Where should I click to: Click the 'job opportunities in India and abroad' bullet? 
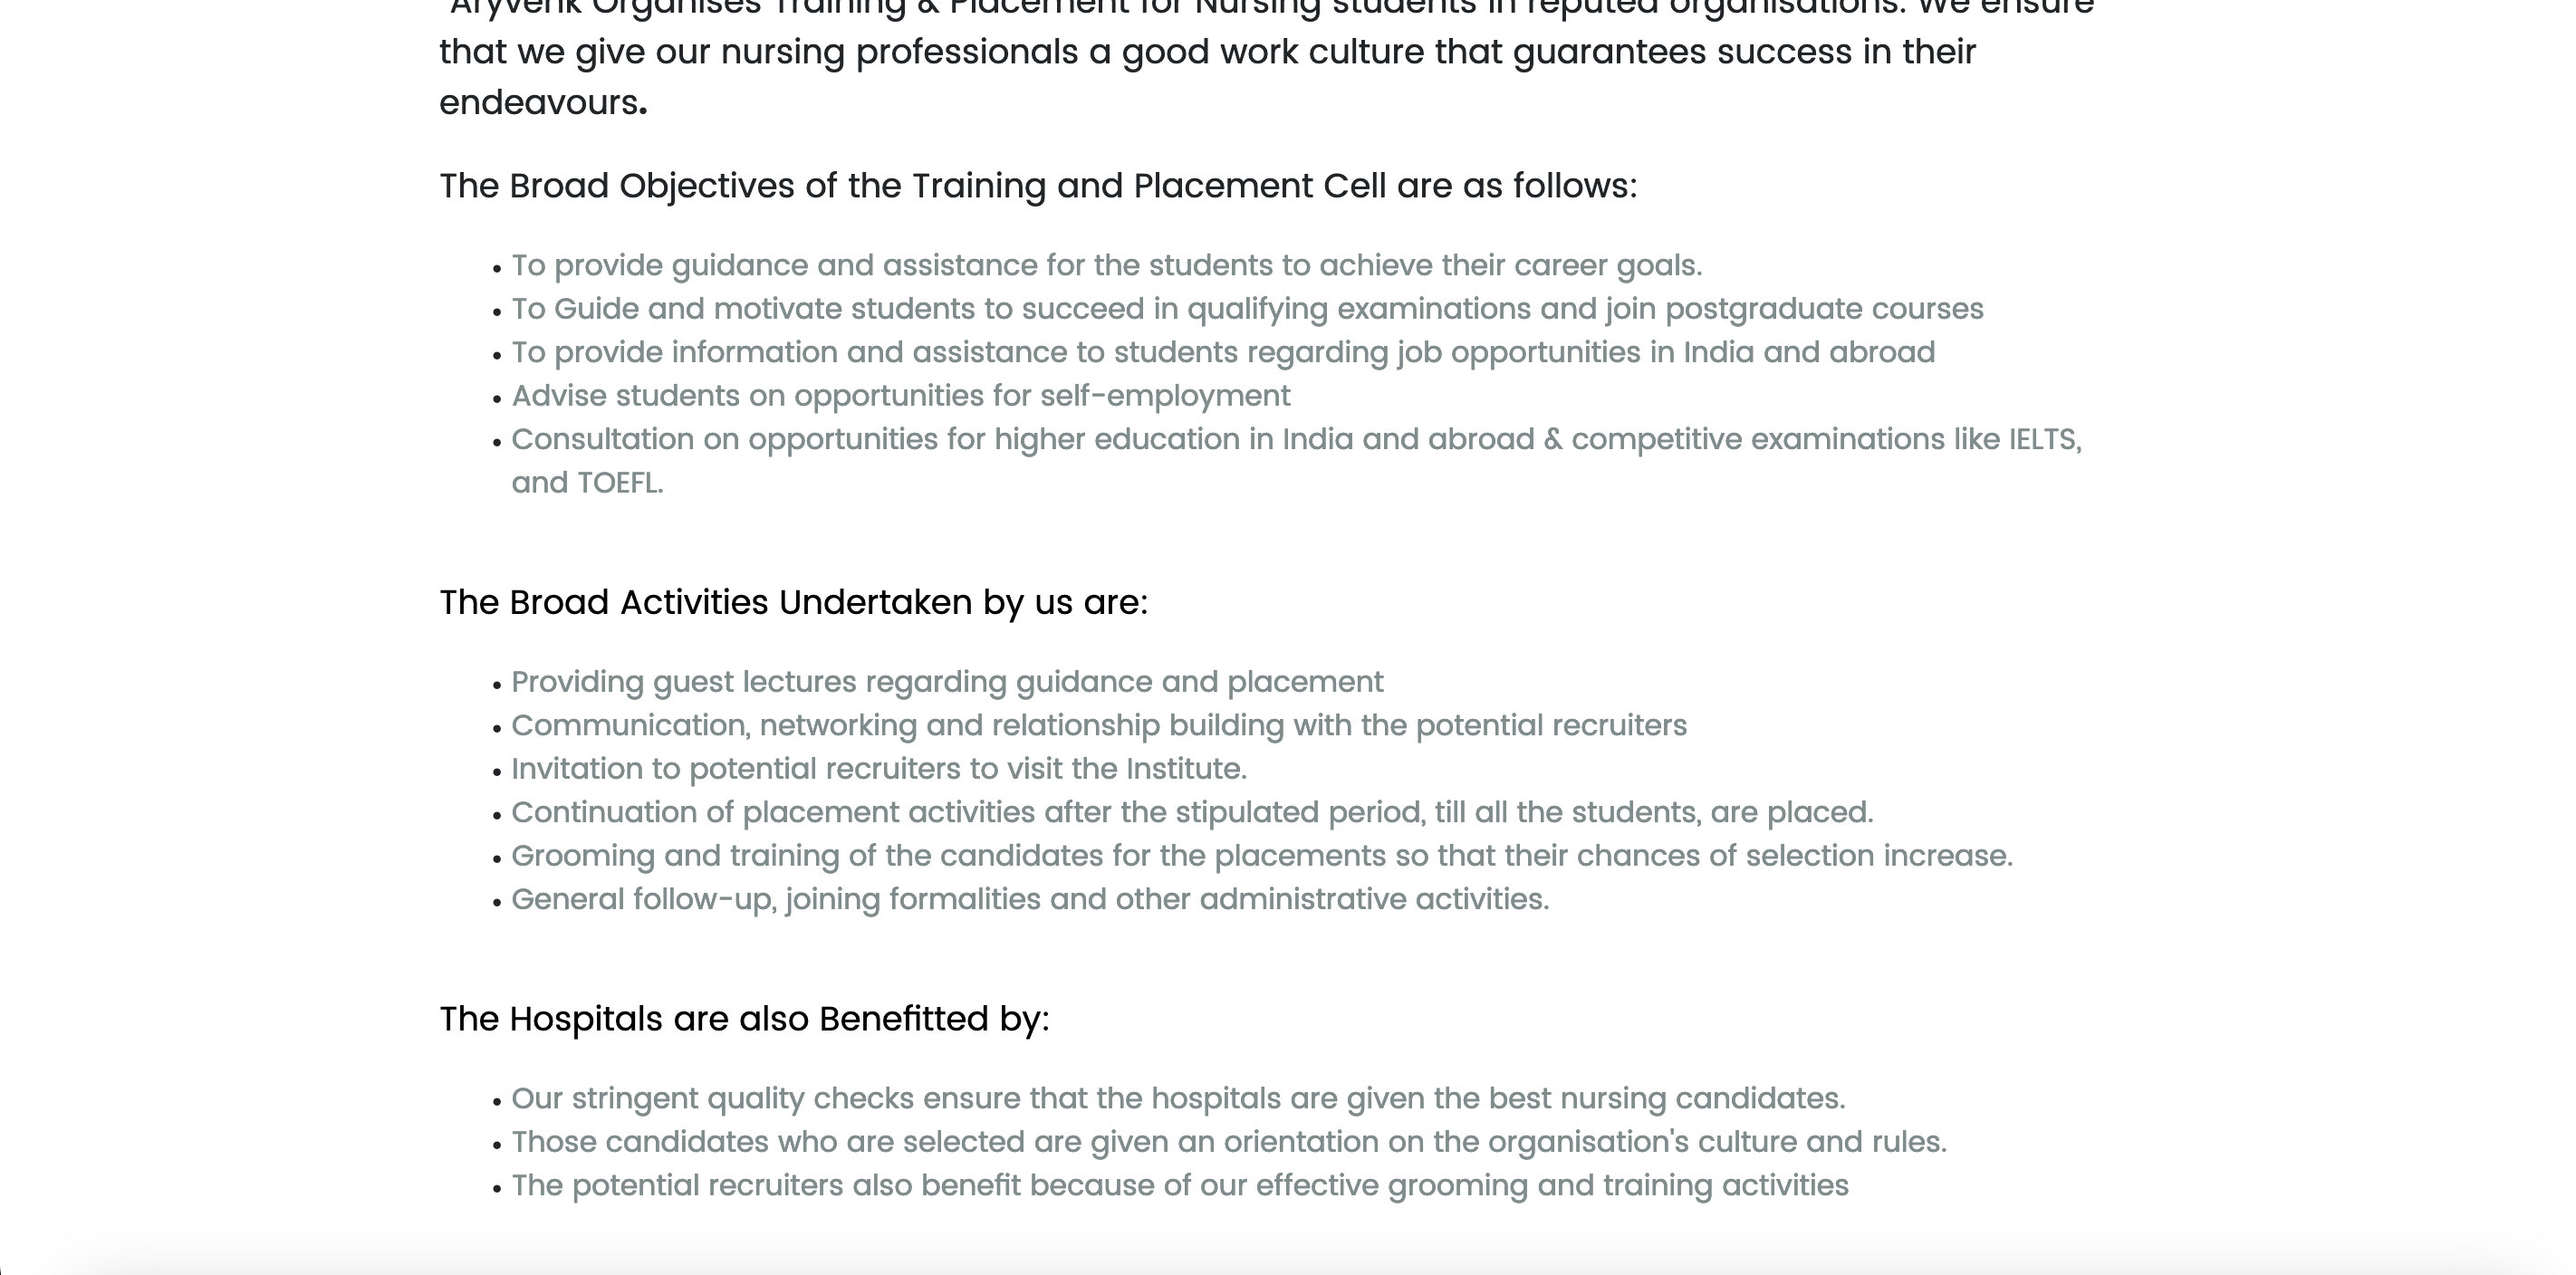(1223, 353)
